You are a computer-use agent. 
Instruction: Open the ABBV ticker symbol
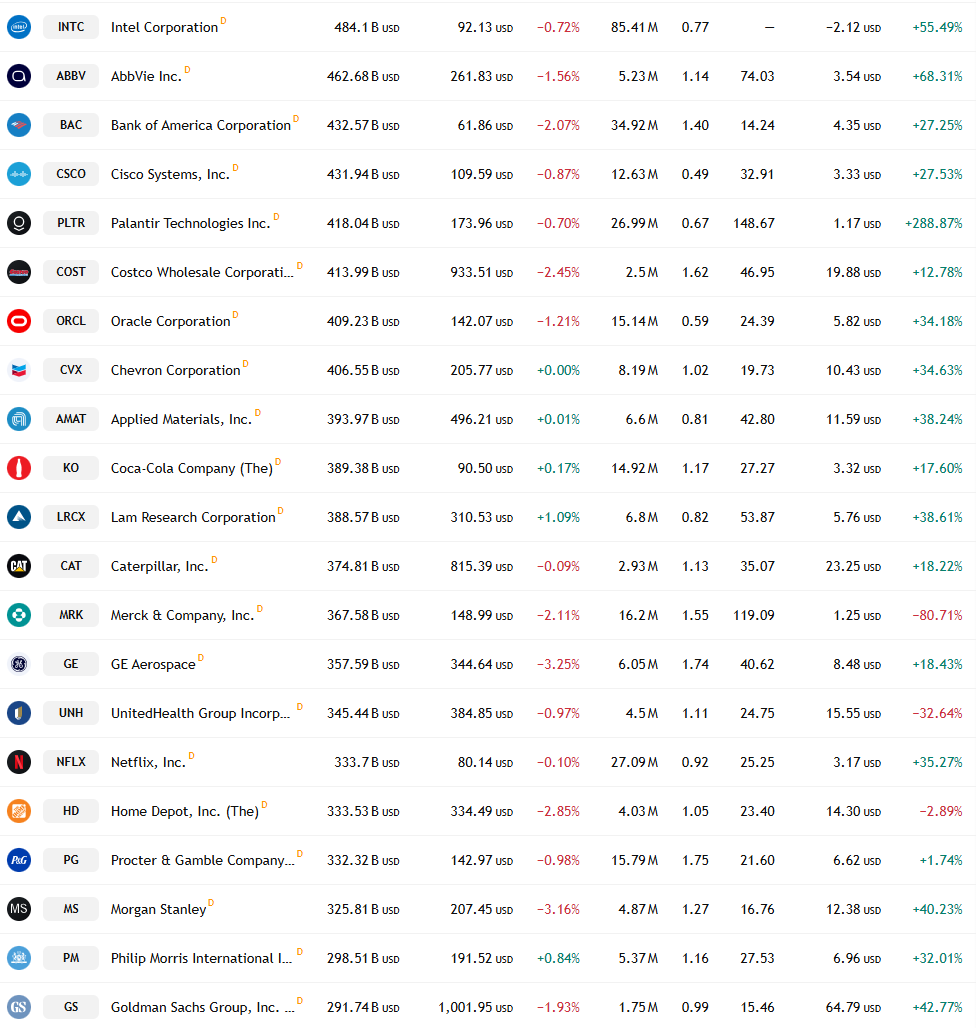point(71,76)
